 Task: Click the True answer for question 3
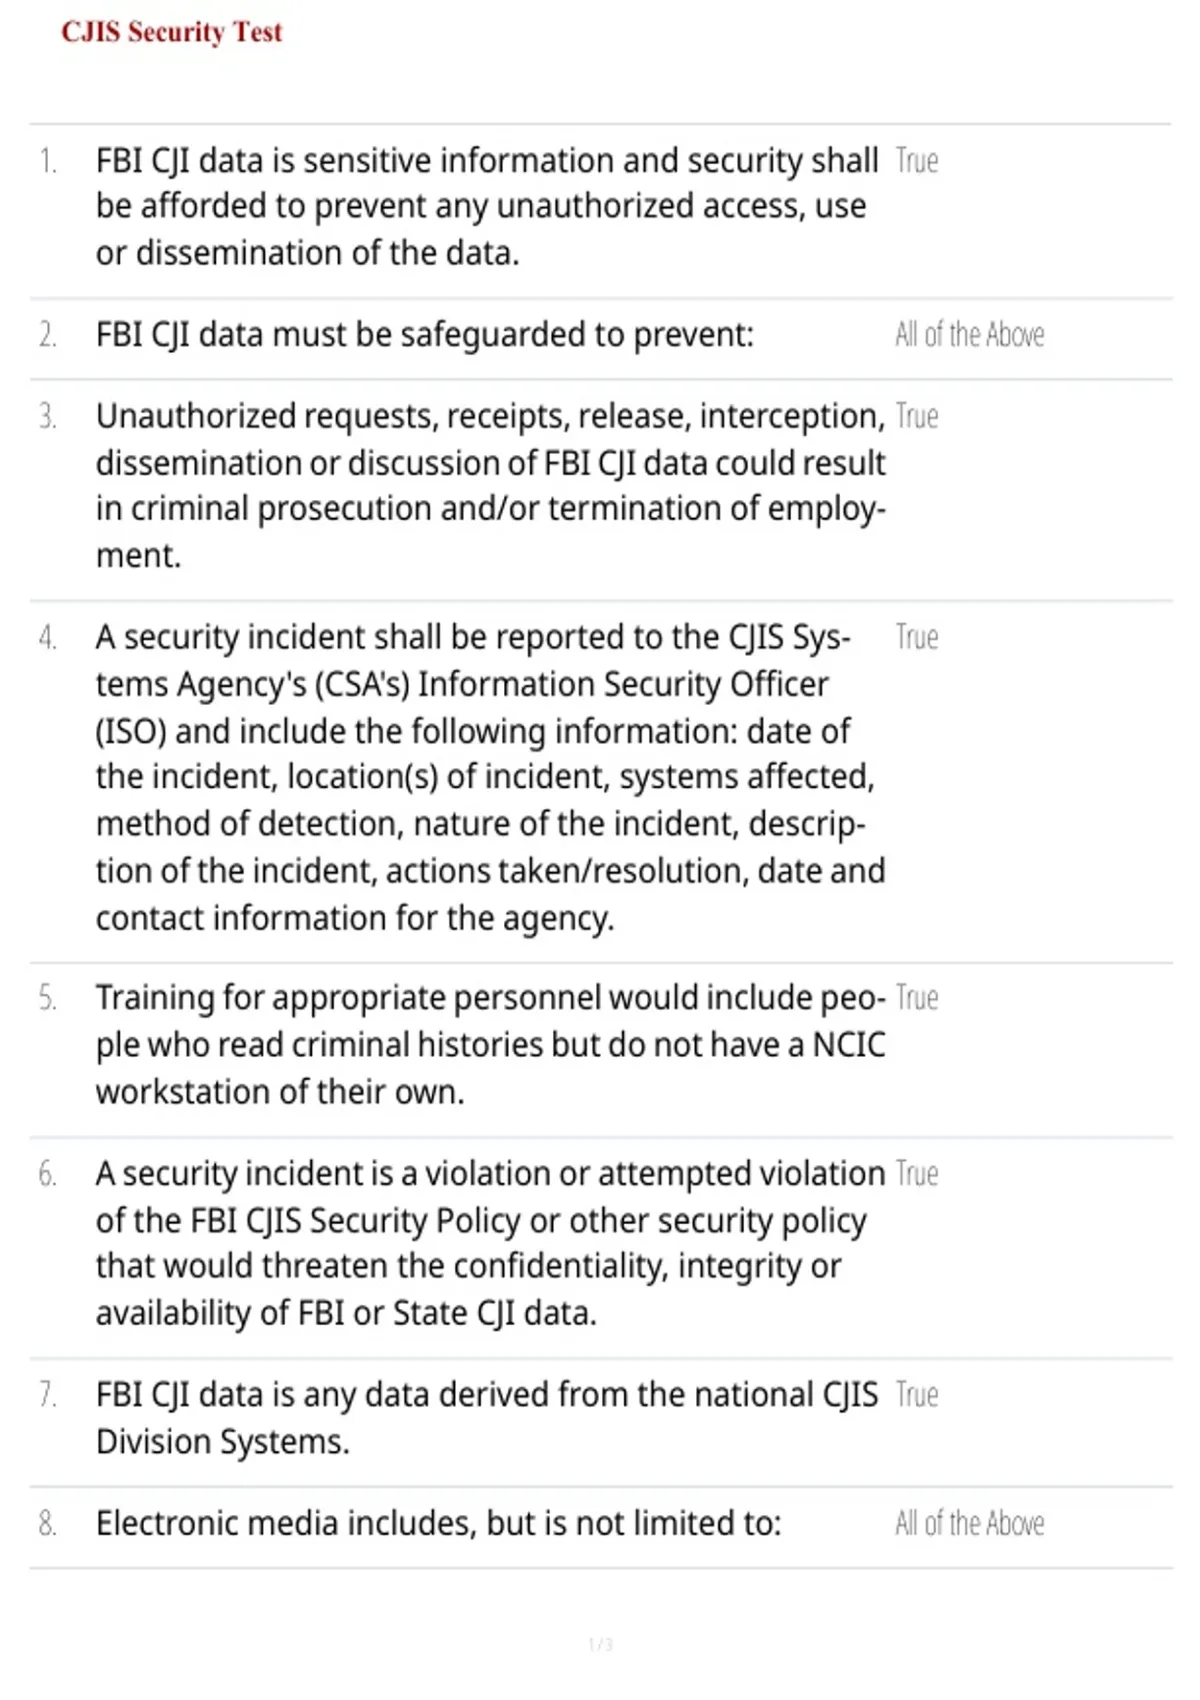tap(917, 416)
